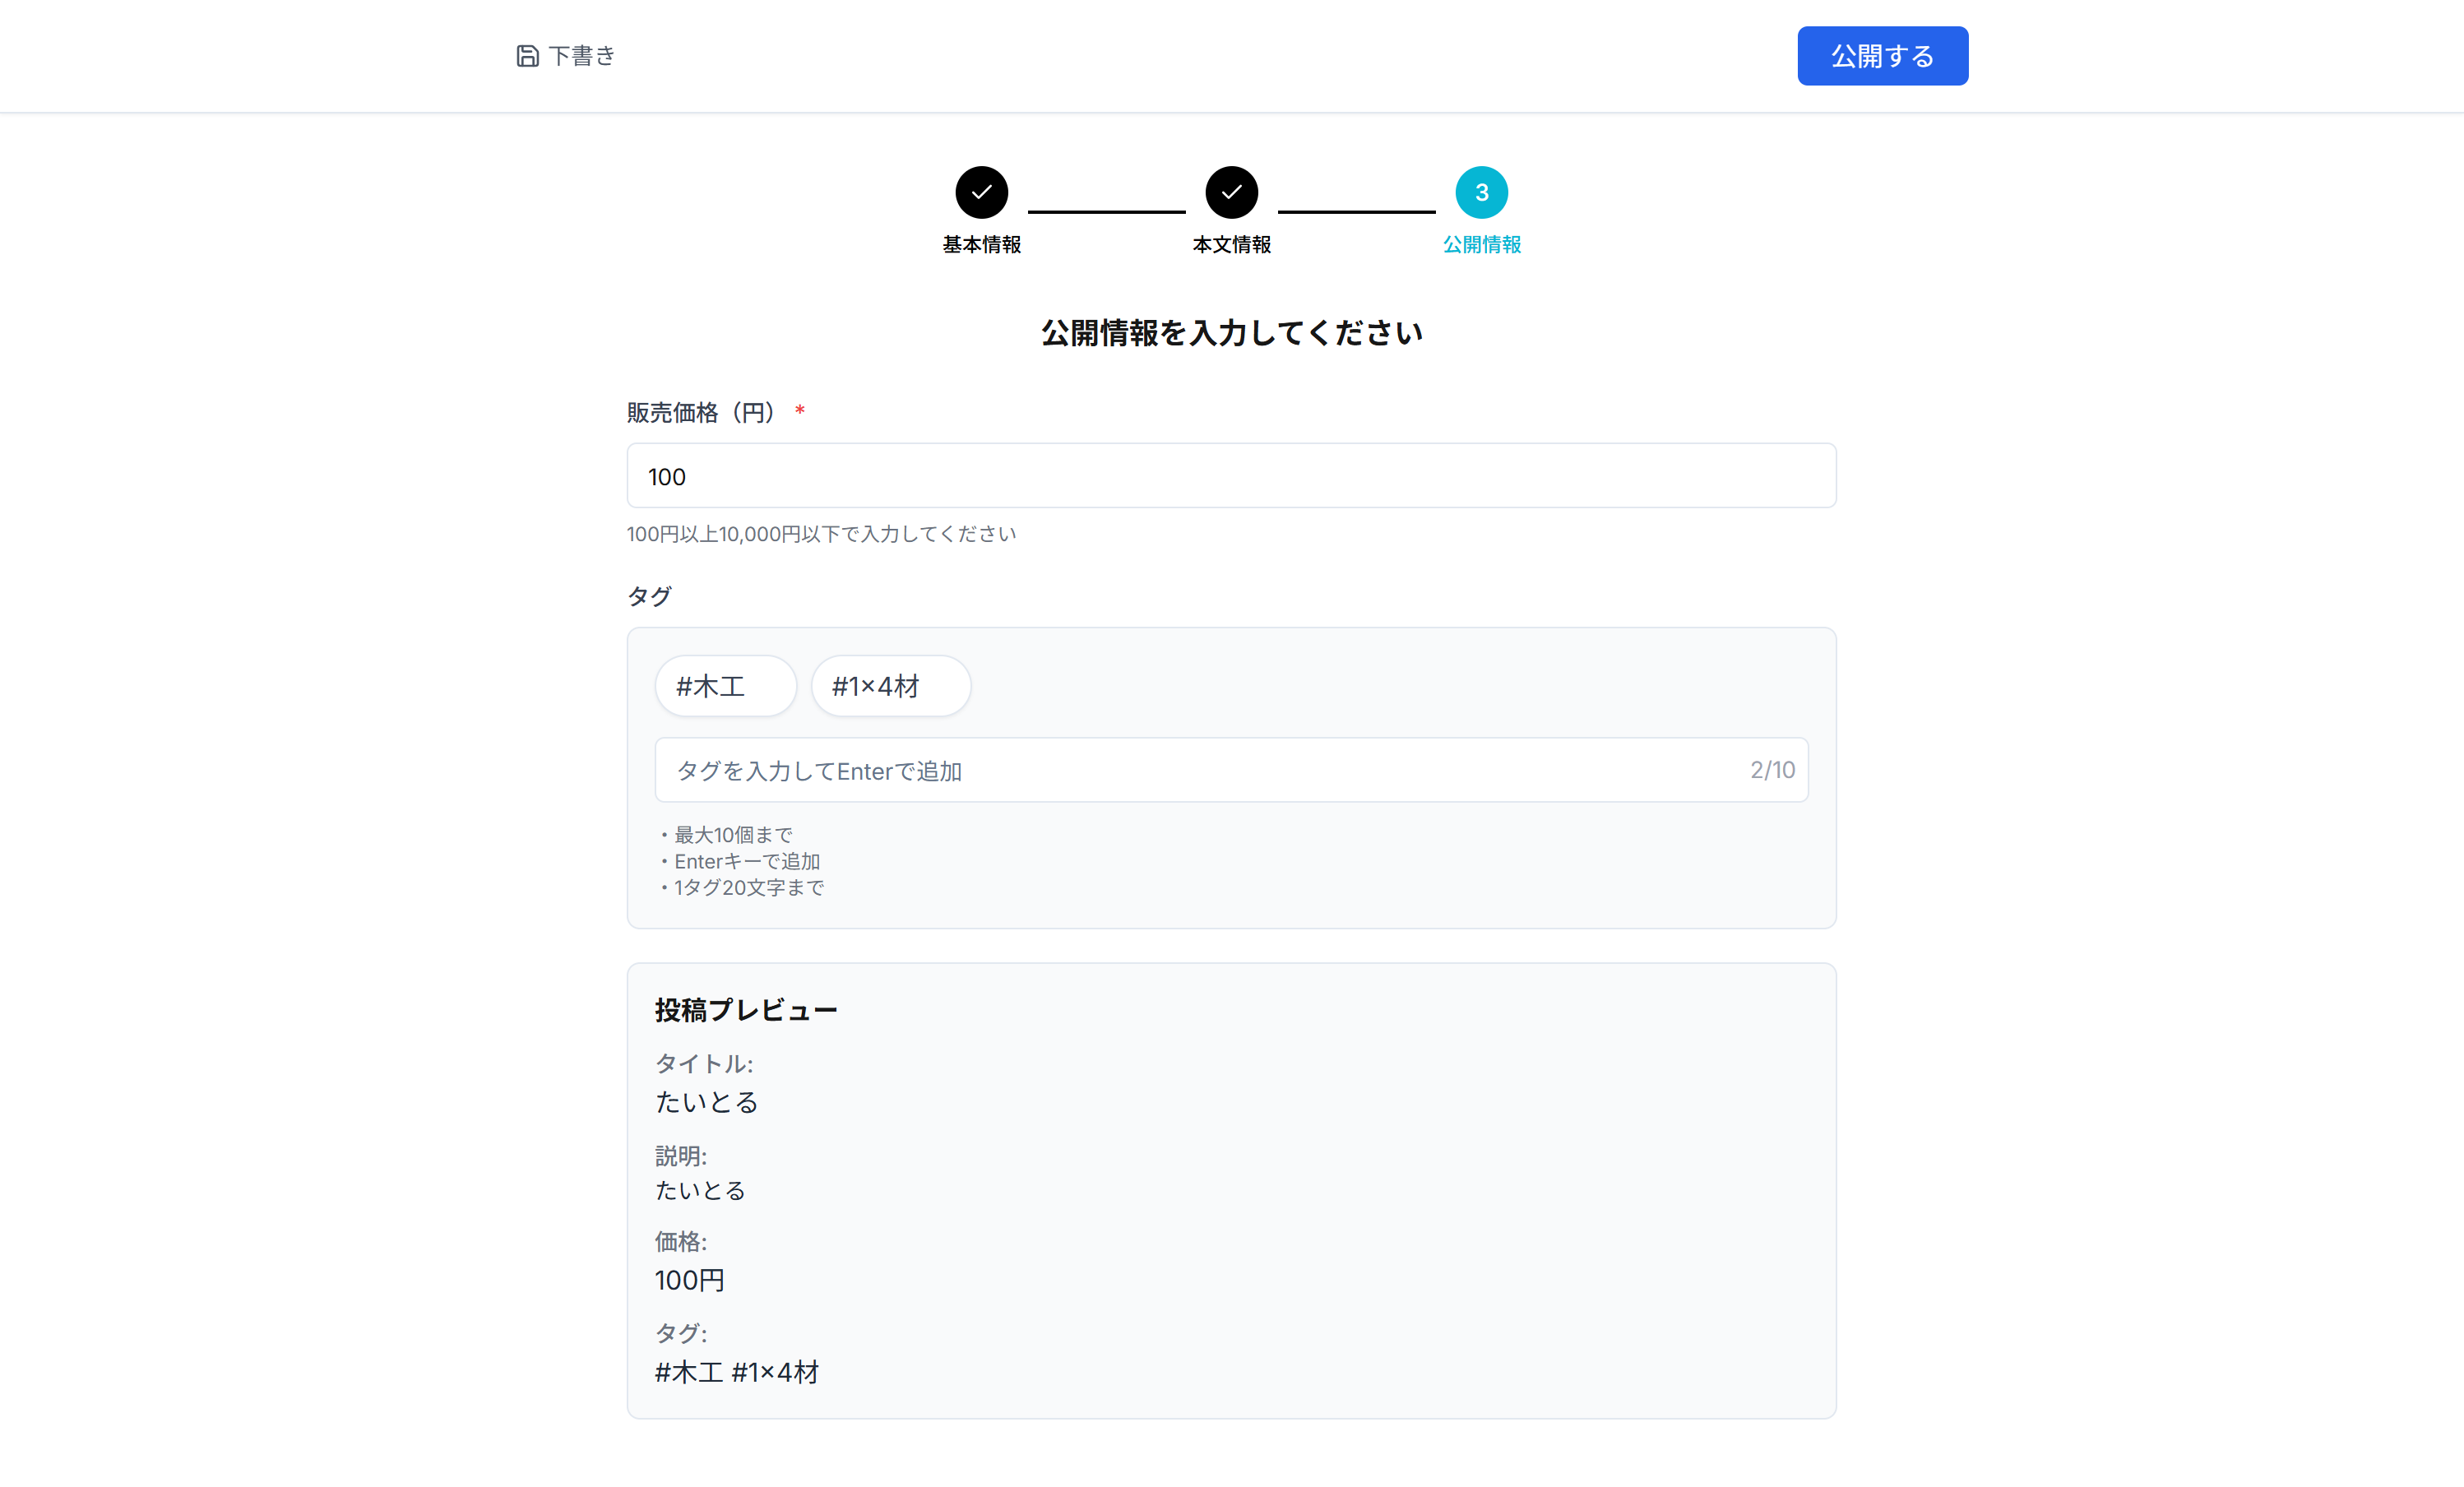Image resolution: width=2464 pixels, height=1487 pixels.
Task: Click the タイトル: label in preview
Action: [703, 1063]
